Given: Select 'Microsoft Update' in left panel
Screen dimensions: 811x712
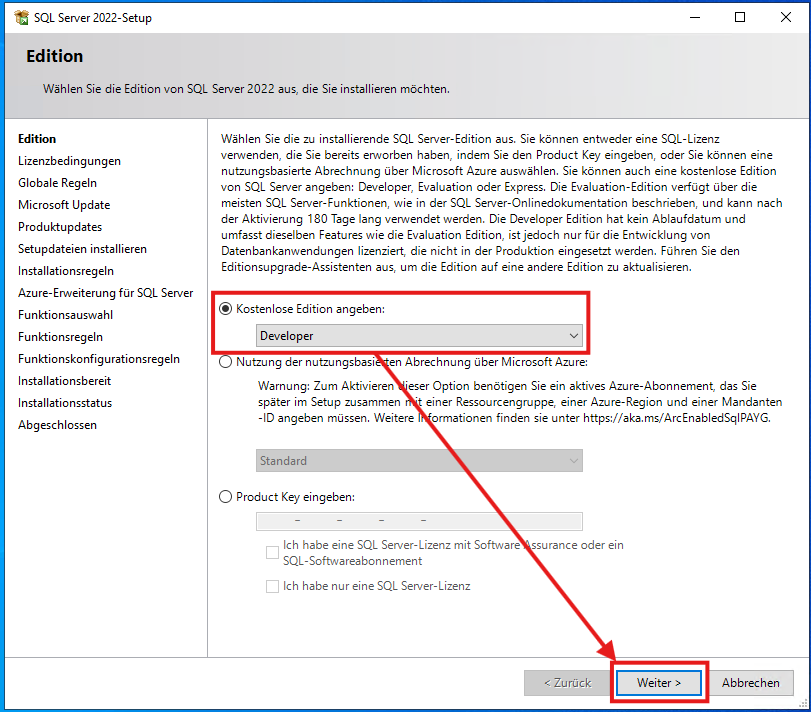Looking at the screenshot, I should (64, 204).
